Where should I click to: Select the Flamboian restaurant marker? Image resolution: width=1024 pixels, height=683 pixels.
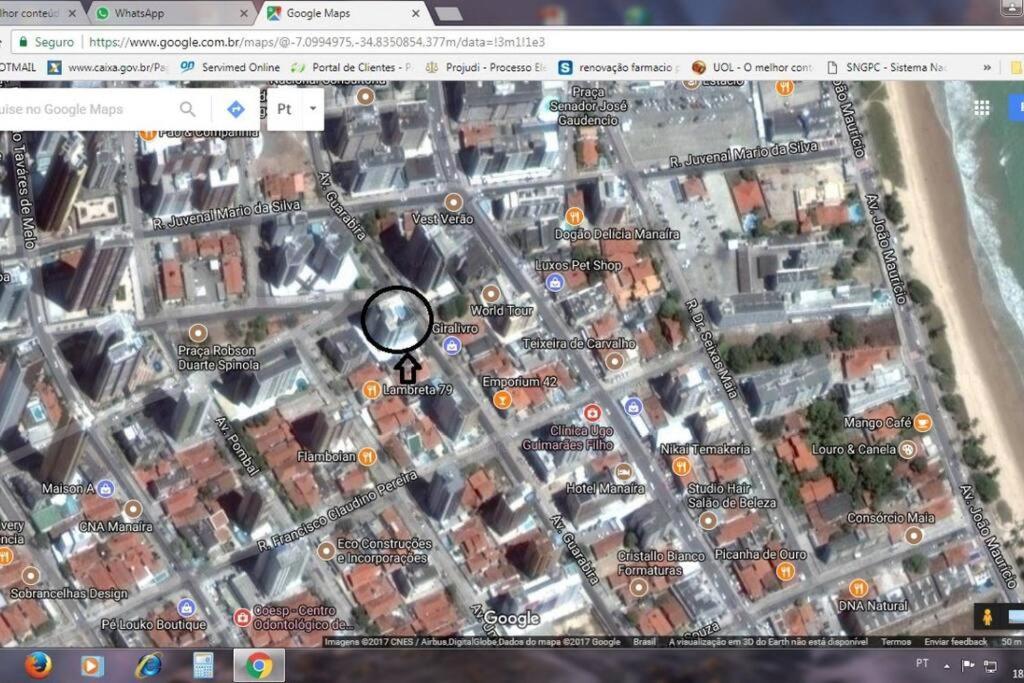coord(368,456)
